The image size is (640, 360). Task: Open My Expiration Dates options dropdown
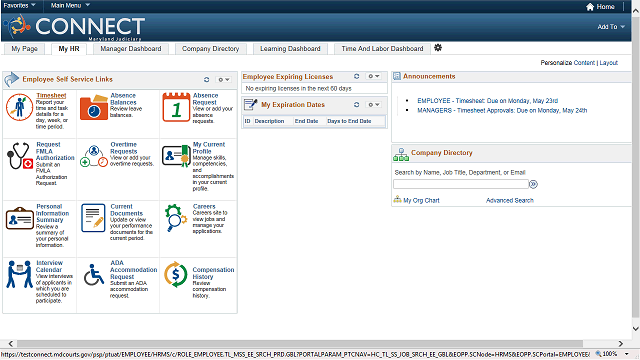(374, 104)
